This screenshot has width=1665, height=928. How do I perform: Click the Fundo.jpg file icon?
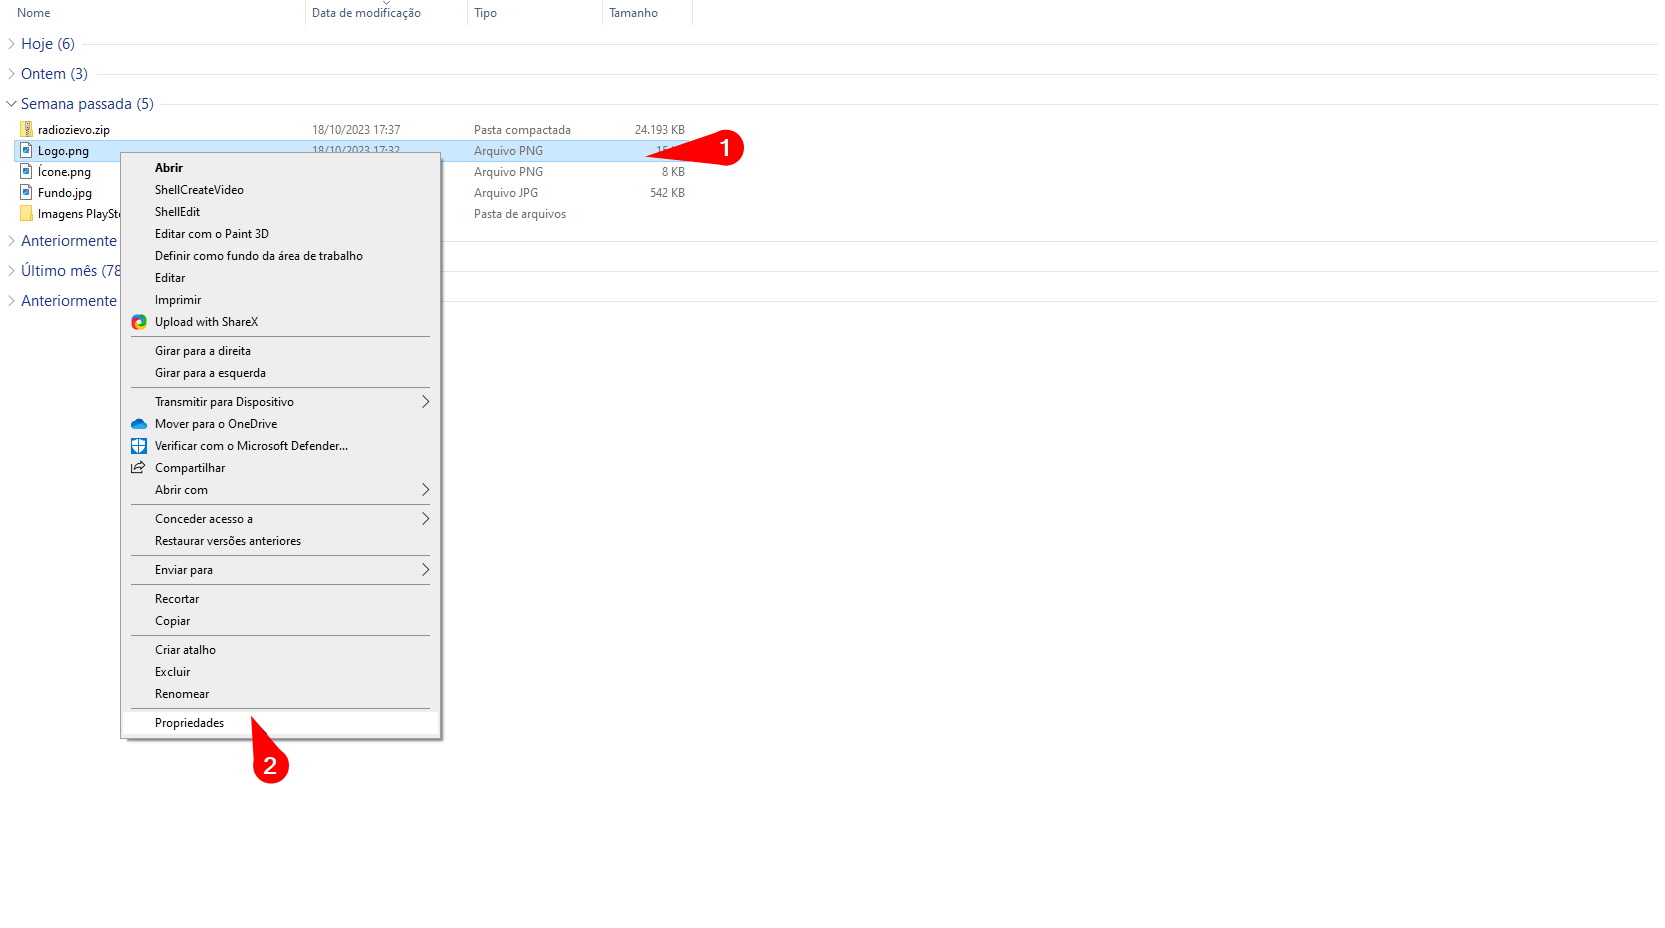tap(26, 193)
